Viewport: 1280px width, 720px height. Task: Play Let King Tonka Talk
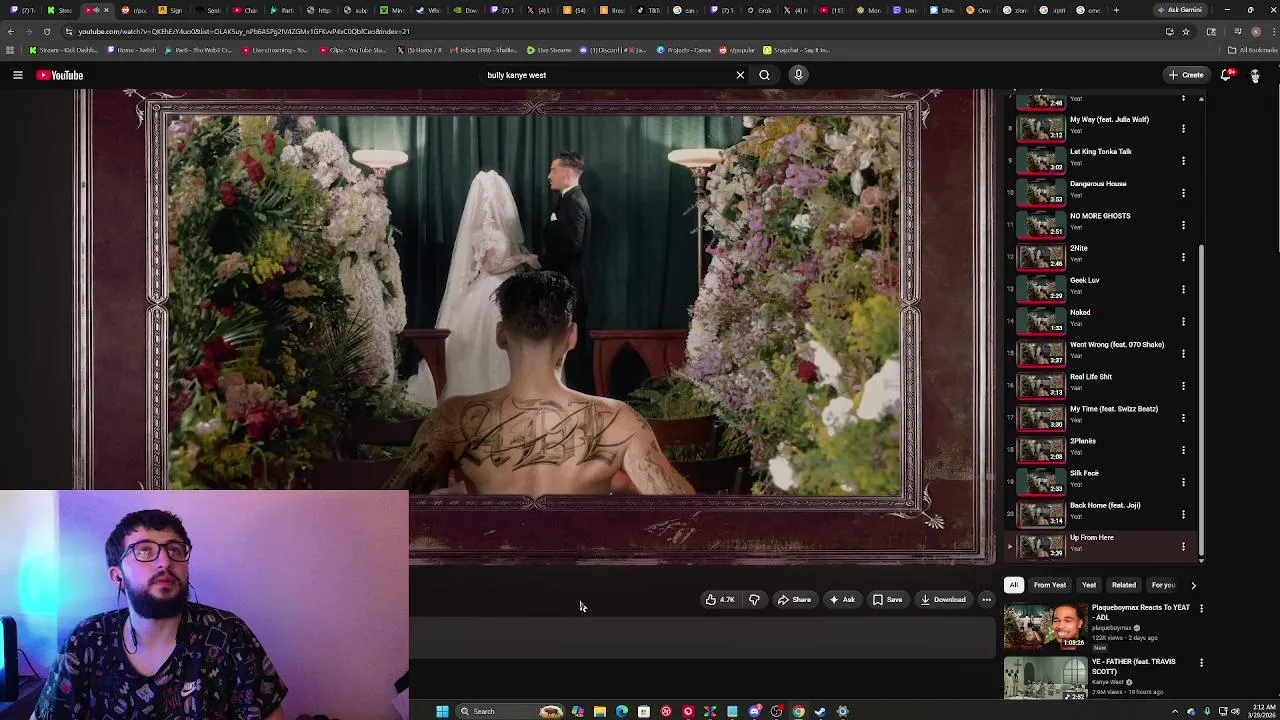point(1100,160)
